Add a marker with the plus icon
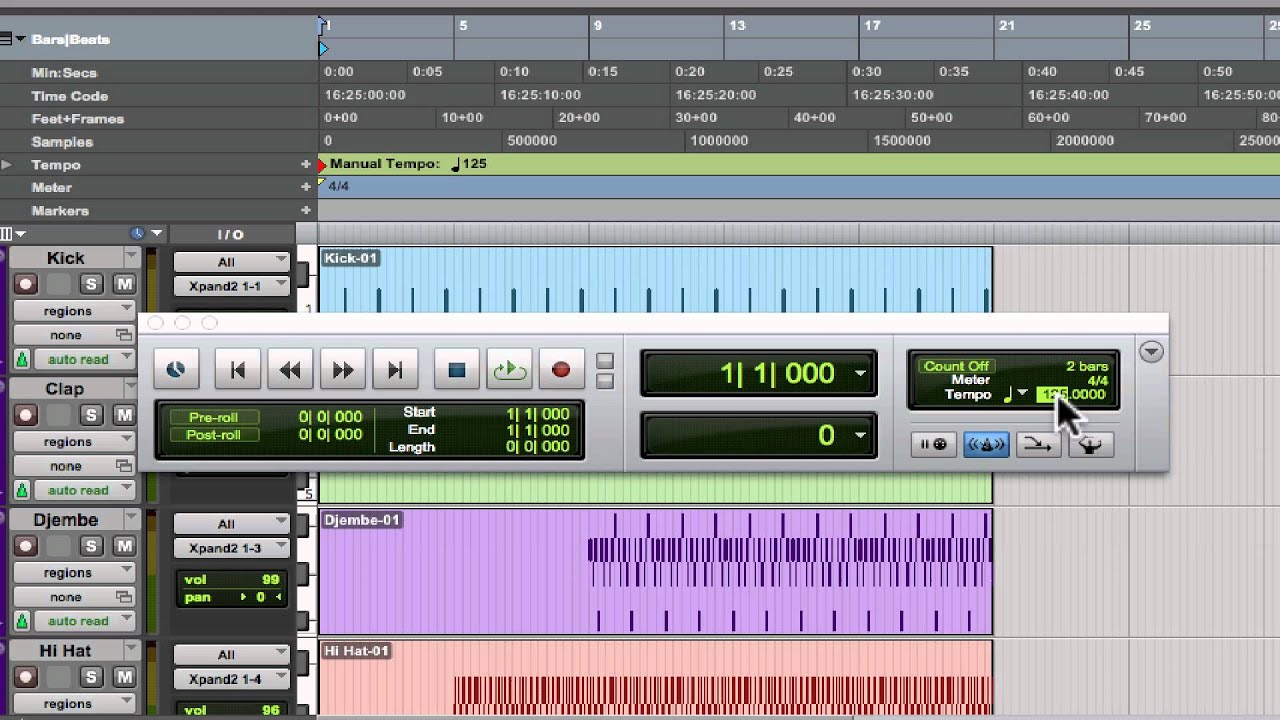This screenshot has height=720, width=1280. [306, 211]
